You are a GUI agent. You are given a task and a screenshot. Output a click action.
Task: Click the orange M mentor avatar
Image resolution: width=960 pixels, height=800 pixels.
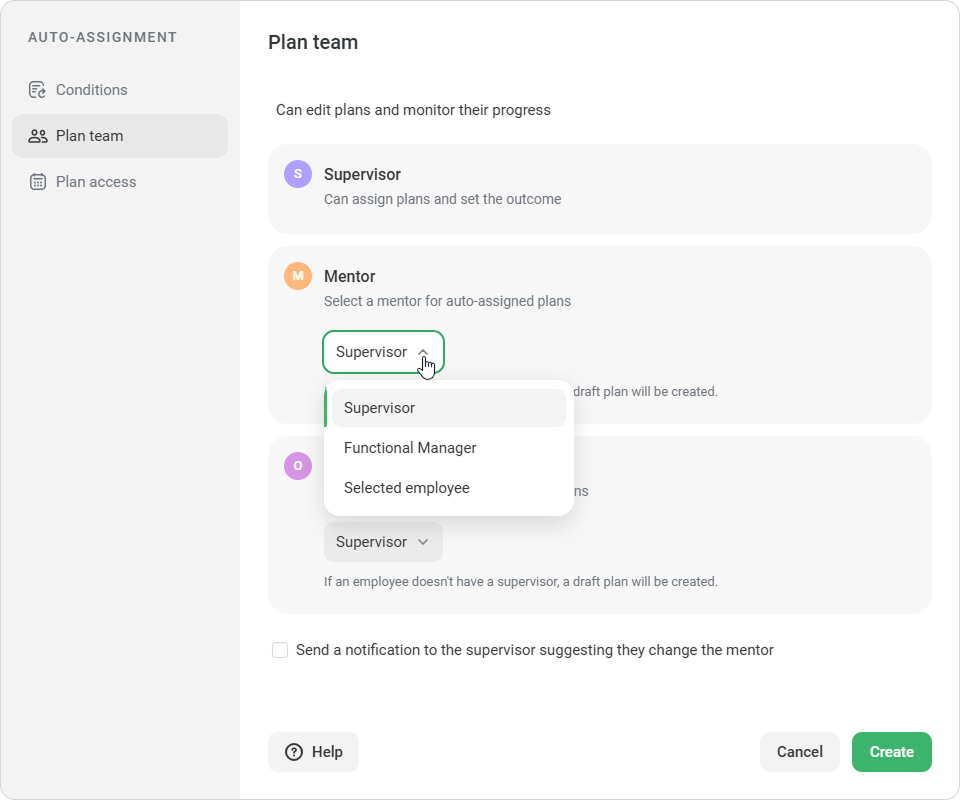[x=298, y=276]
